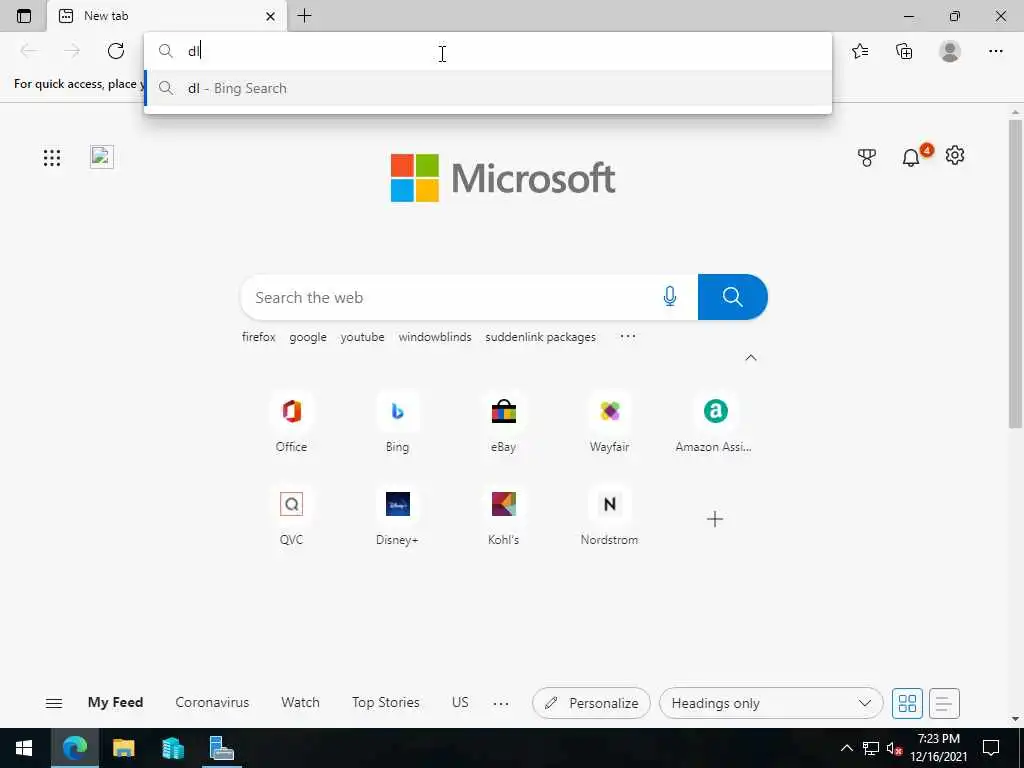1024x768 pixels.
Task: Refresh the page with reload icon
Action: [x=116, y=51]
